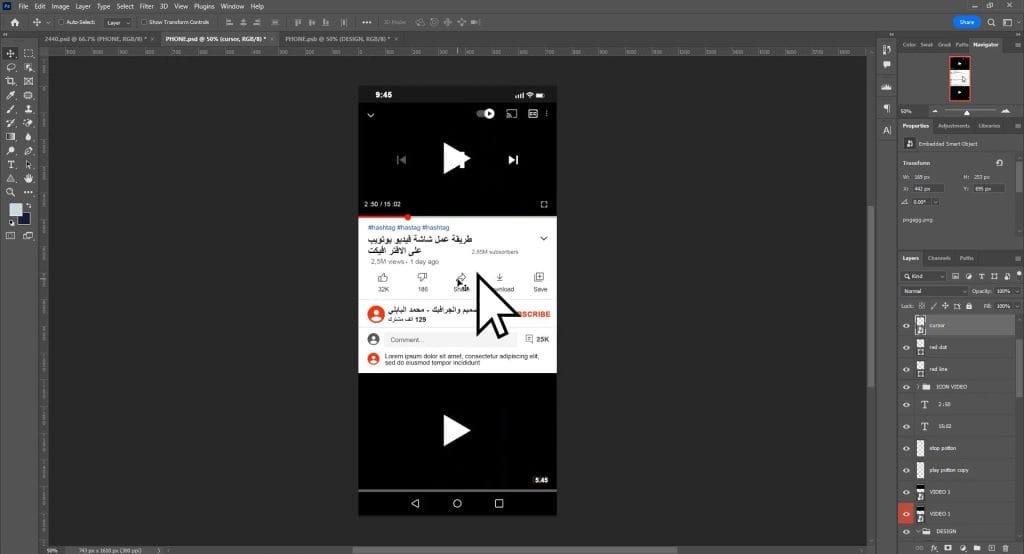Filter layers for type layers
Screen dimensions: 1024x554
[982, 276]
